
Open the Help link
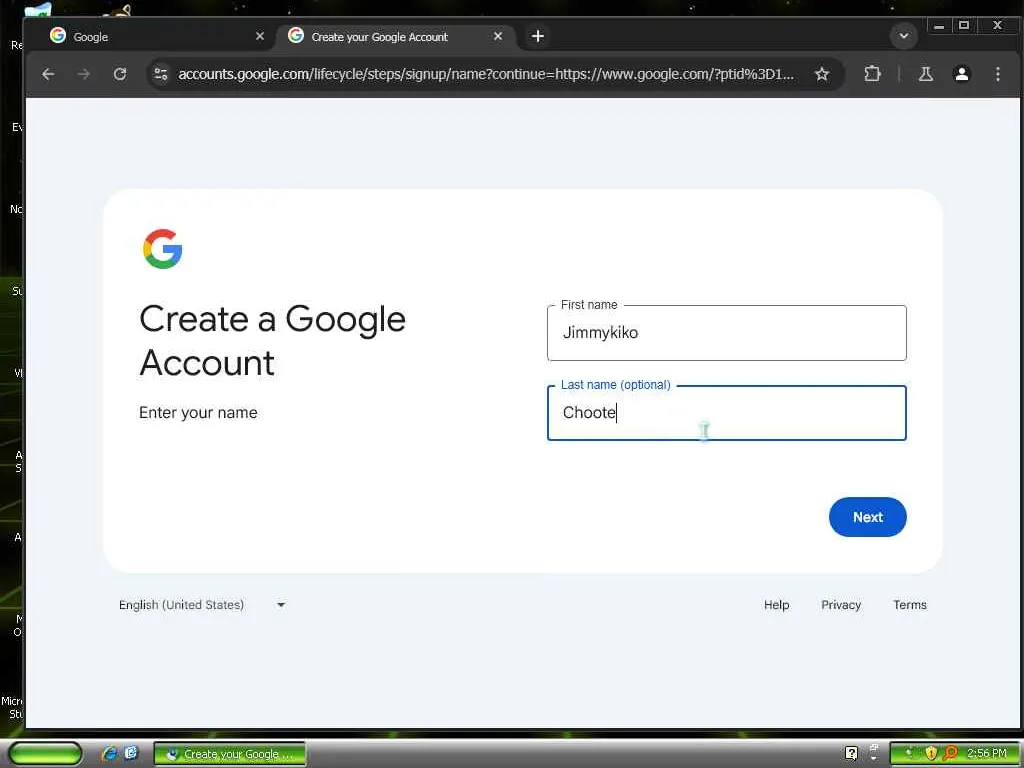[x=776, y=605]
